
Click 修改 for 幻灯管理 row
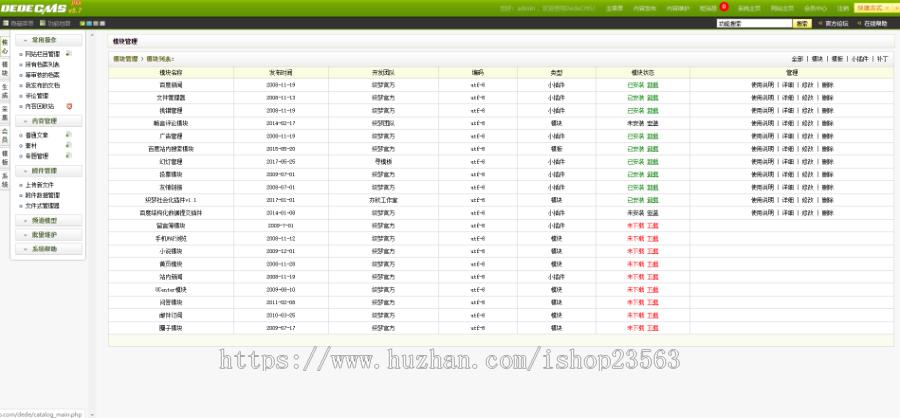pos(808,162)
